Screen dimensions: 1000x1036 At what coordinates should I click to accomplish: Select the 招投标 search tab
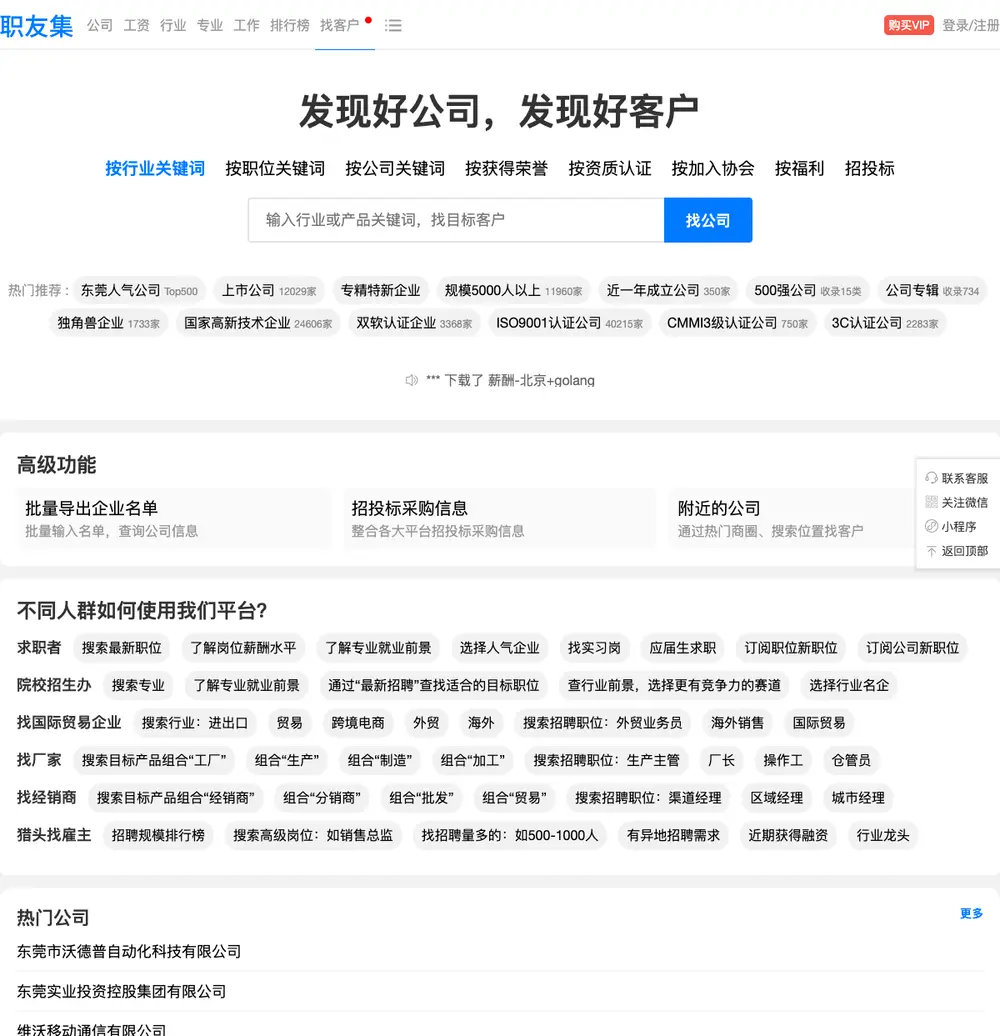(869, 168)
